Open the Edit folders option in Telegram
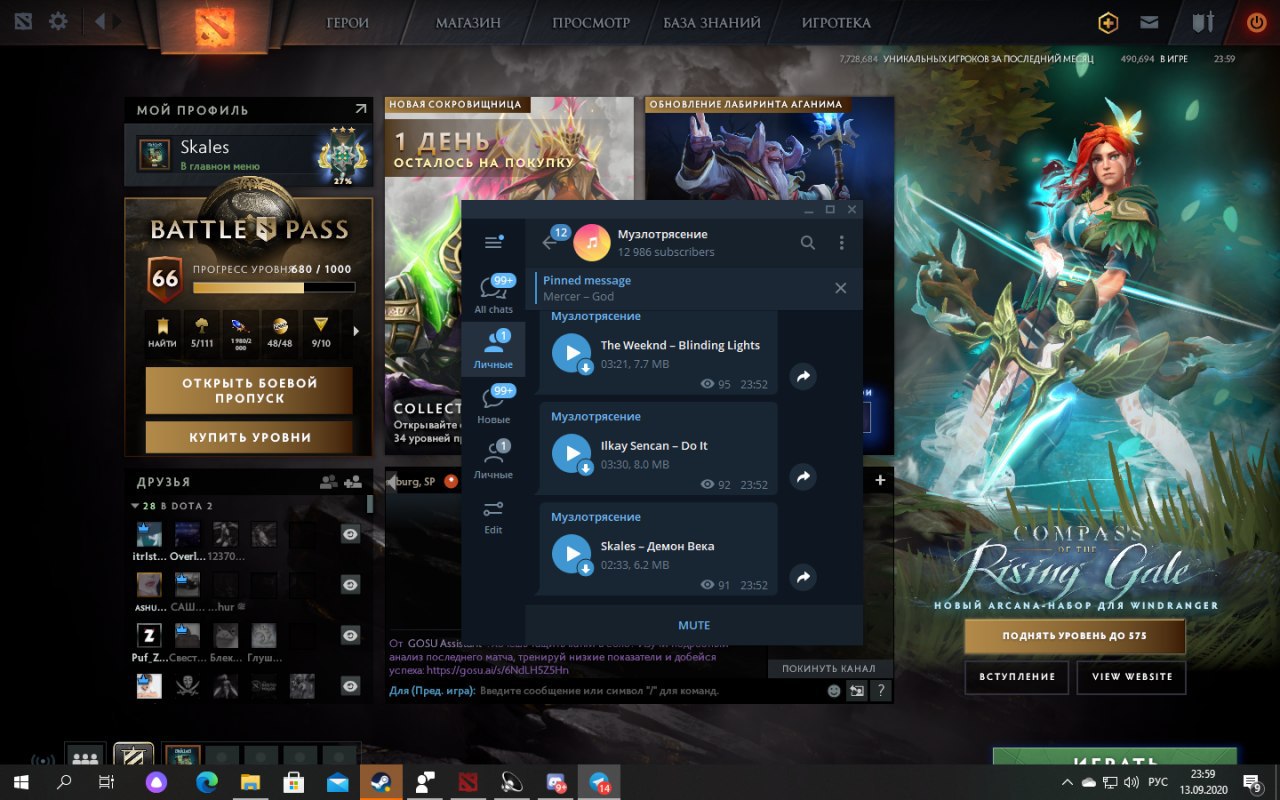The image size is (1280, 800). pyautogui.click(x=494, y=516)
